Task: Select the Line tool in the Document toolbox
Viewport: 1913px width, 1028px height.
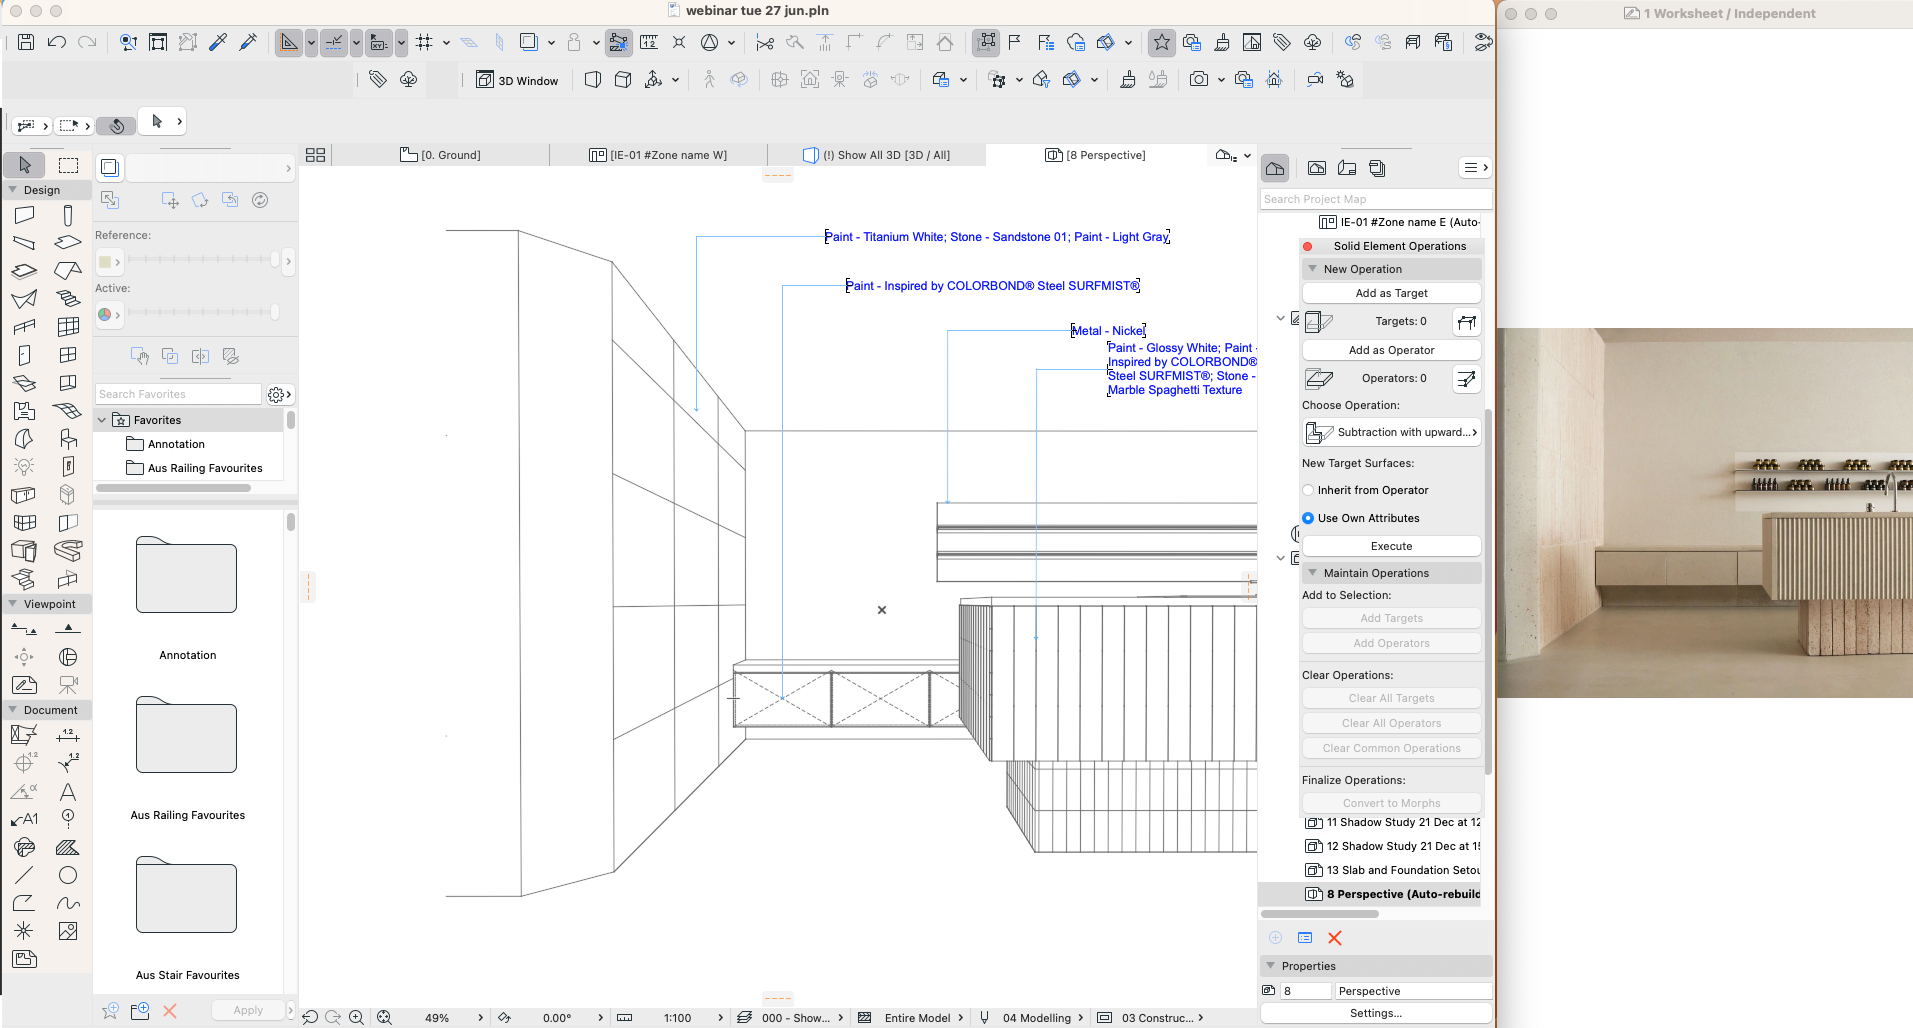Action: click(x=25, y=875)
